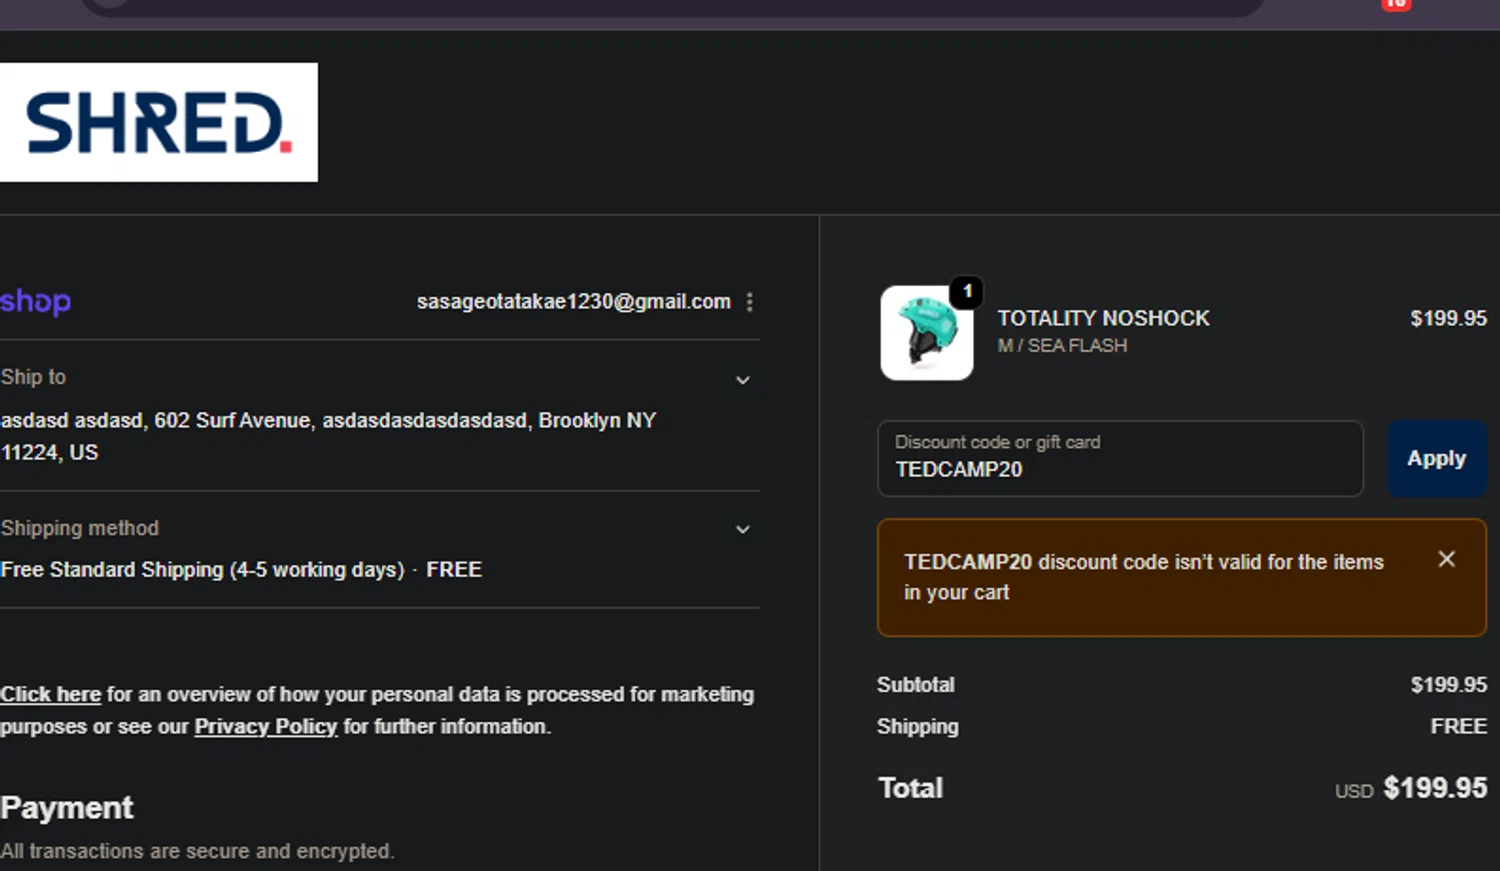
Task: Click the M / SEA FLASH variant text
Action: [x=1062, y=345]
